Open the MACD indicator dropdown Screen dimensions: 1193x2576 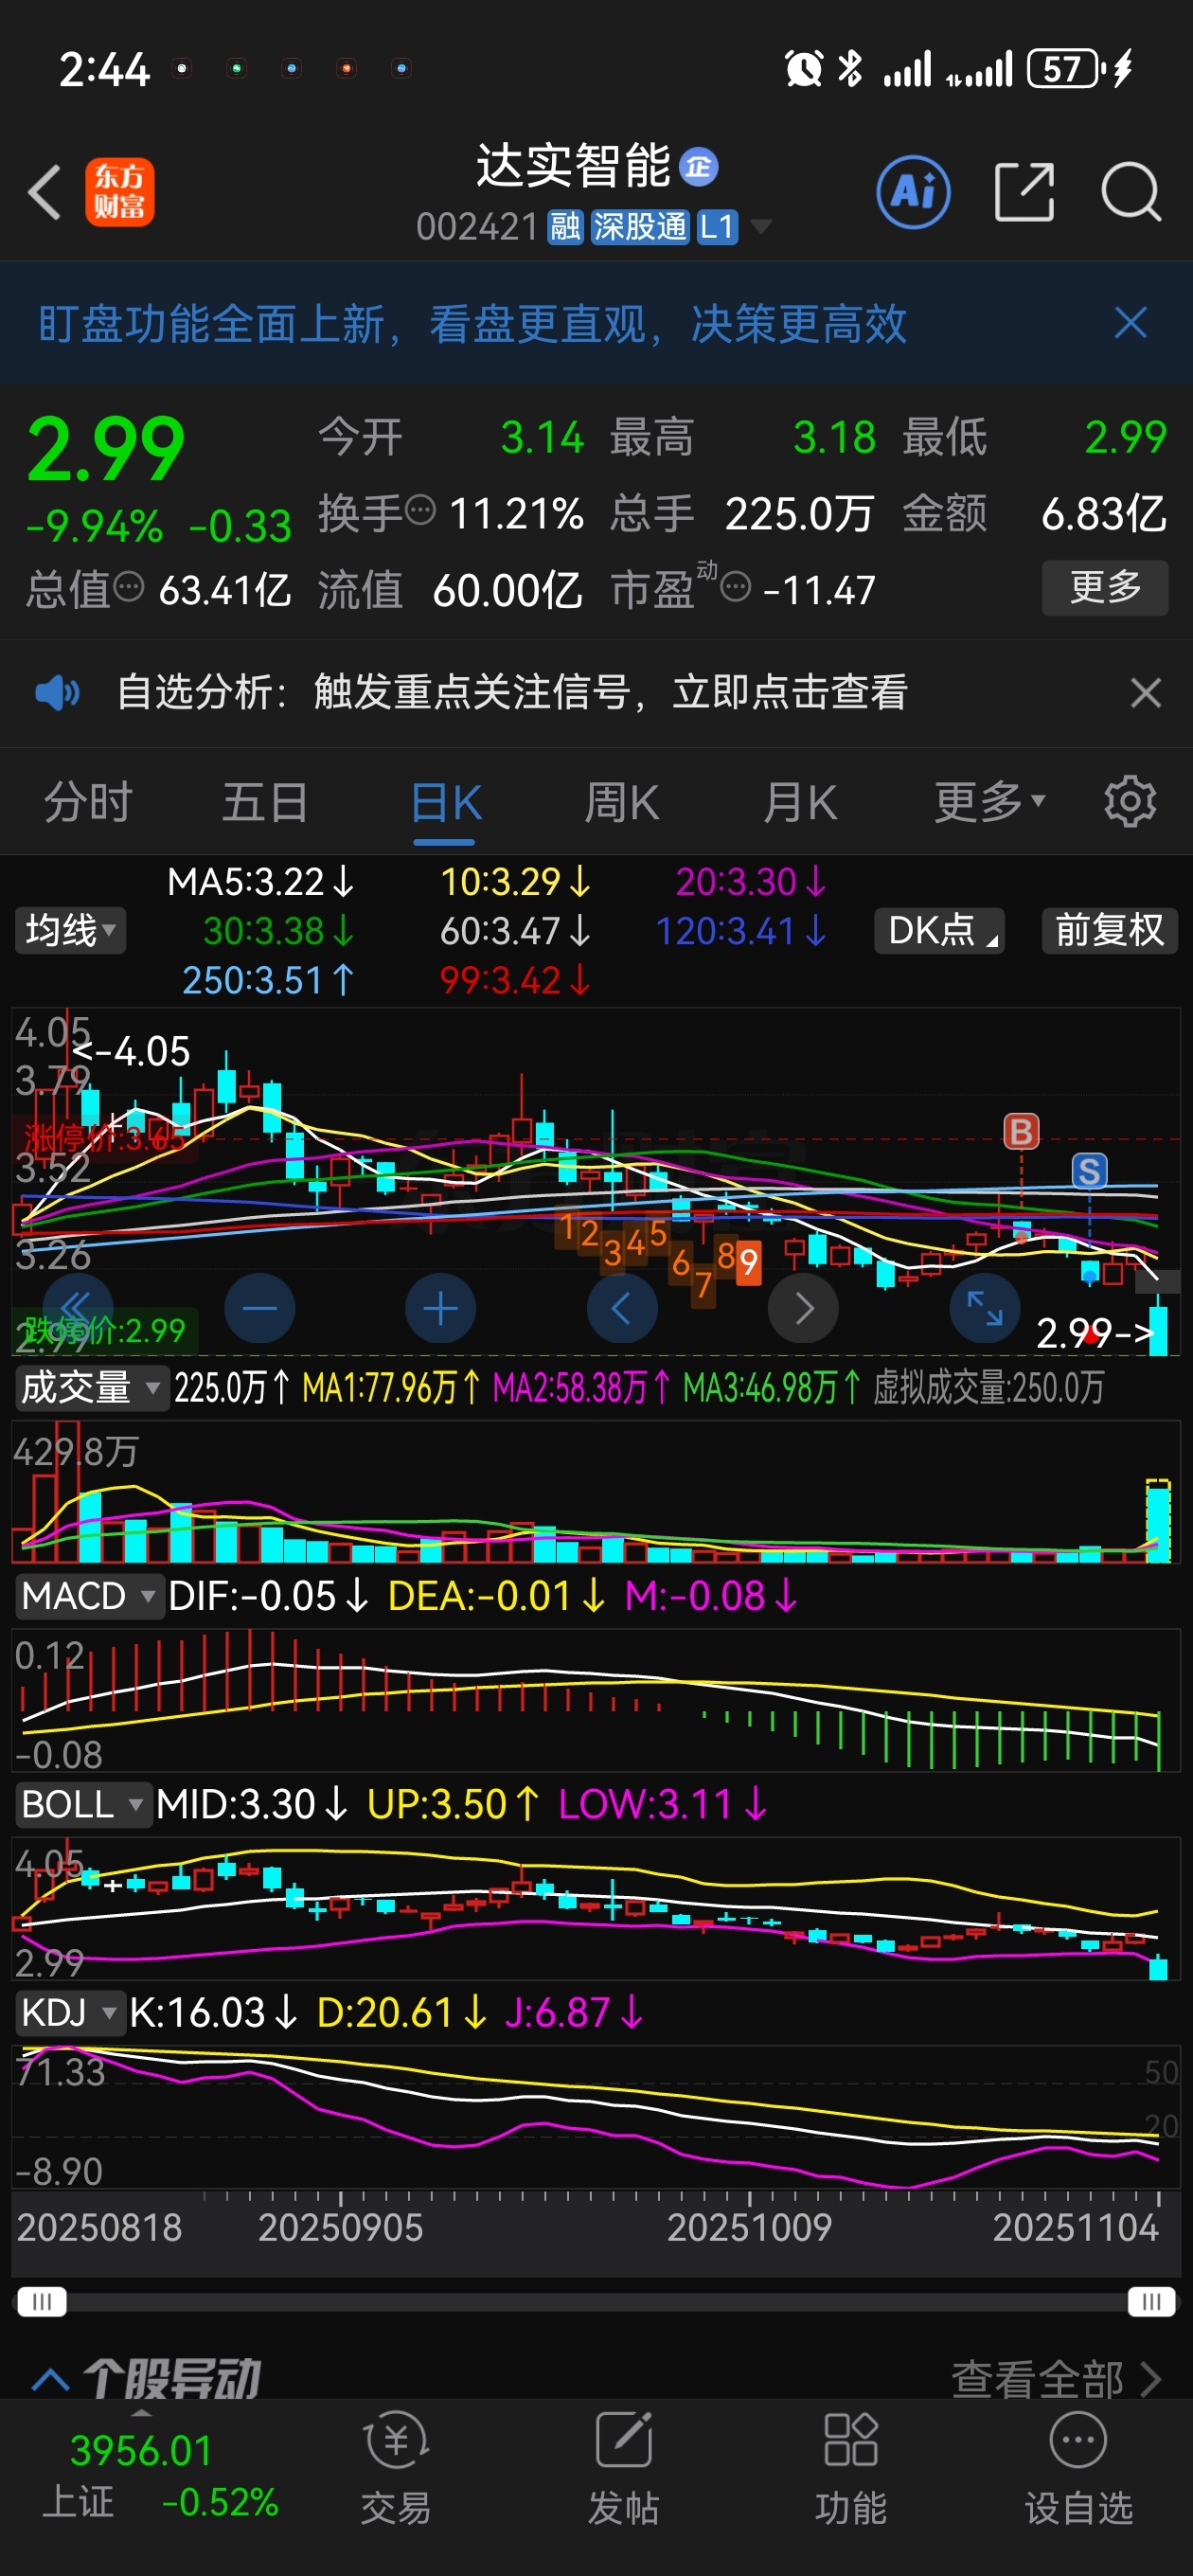coord(88,1596)
